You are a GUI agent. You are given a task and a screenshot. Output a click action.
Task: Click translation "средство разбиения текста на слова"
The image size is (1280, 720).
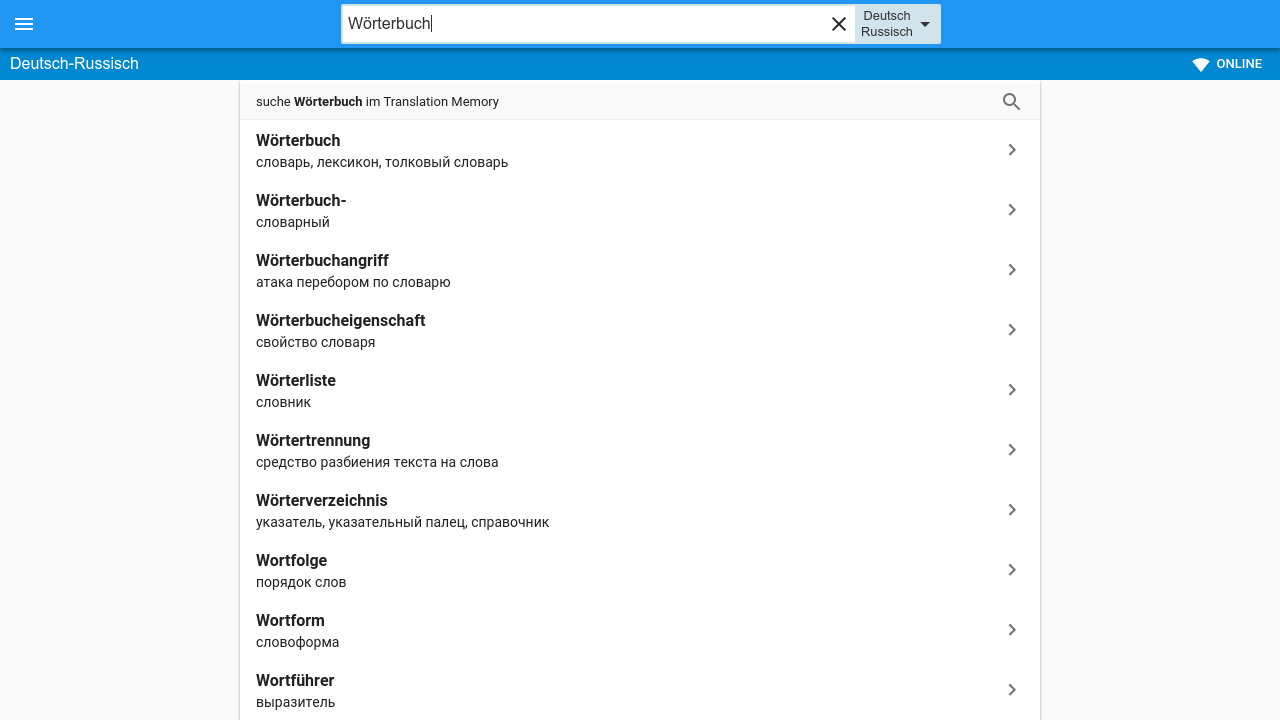[x=377, y=462]
